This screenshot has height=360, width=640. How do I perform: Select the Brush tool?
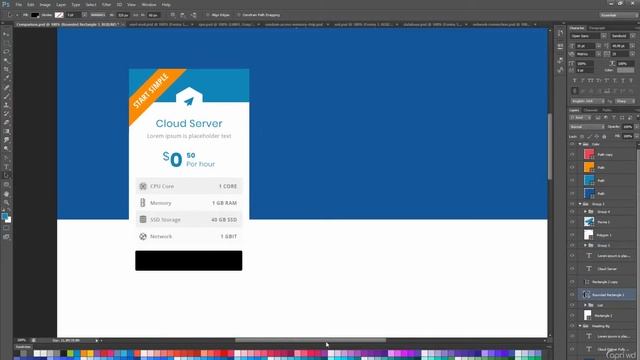point(6,96)
